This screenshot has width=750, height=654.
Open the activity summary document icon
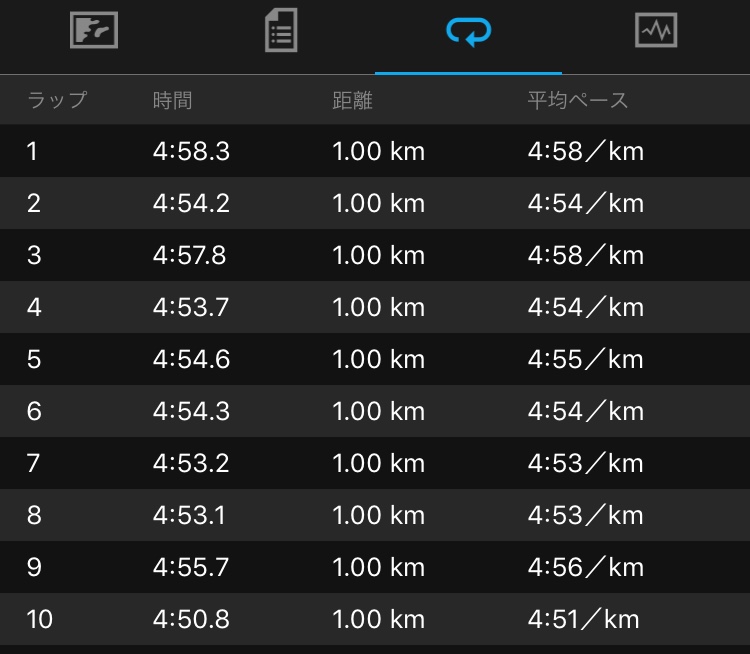281,30
